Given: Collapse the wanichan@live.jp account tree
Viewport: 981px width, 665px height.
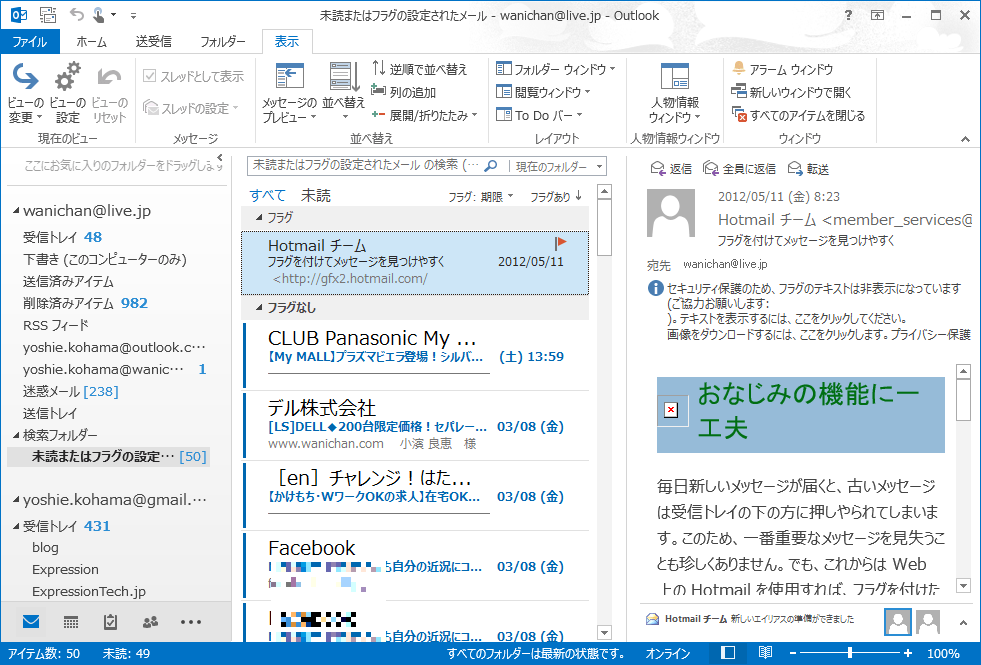Looking at the screenshot, I should pyautogui.click(x=16, y=211).
